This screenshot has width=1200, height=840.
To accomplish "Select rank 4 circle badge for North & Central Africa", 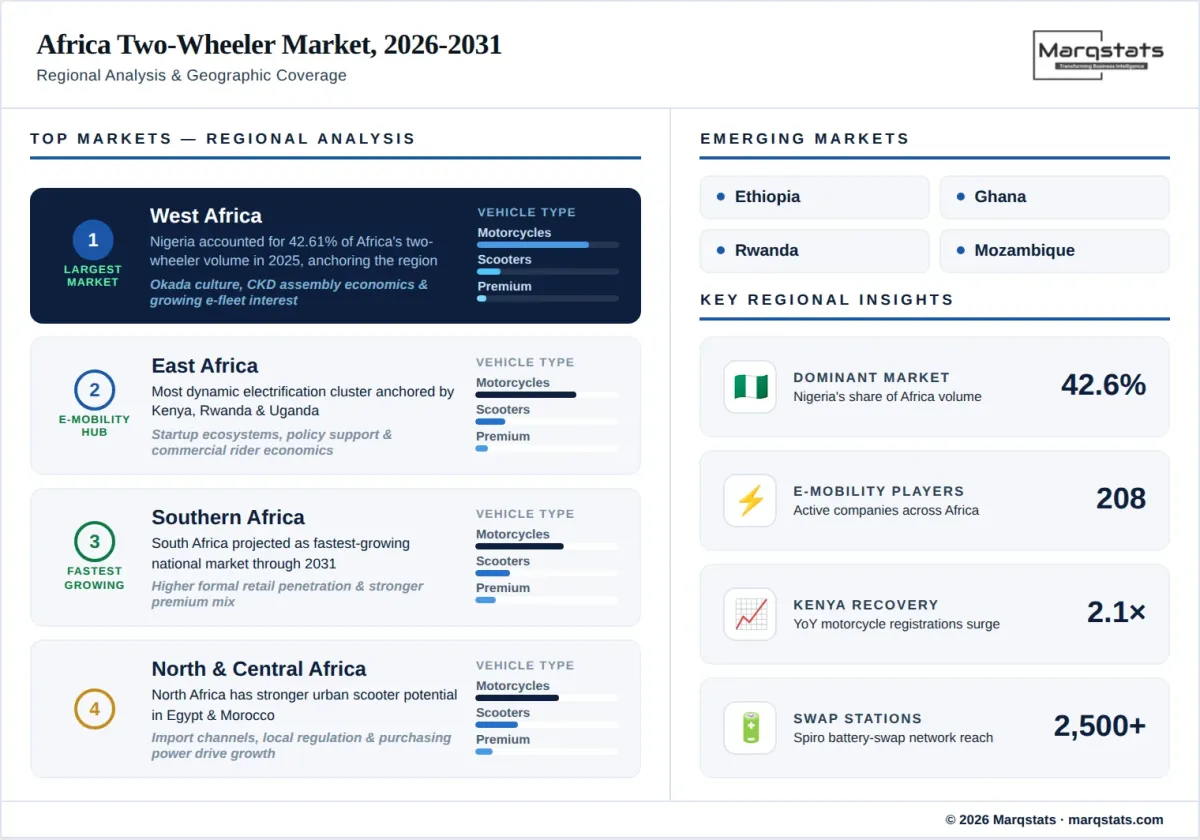I will tap(94, 709).
